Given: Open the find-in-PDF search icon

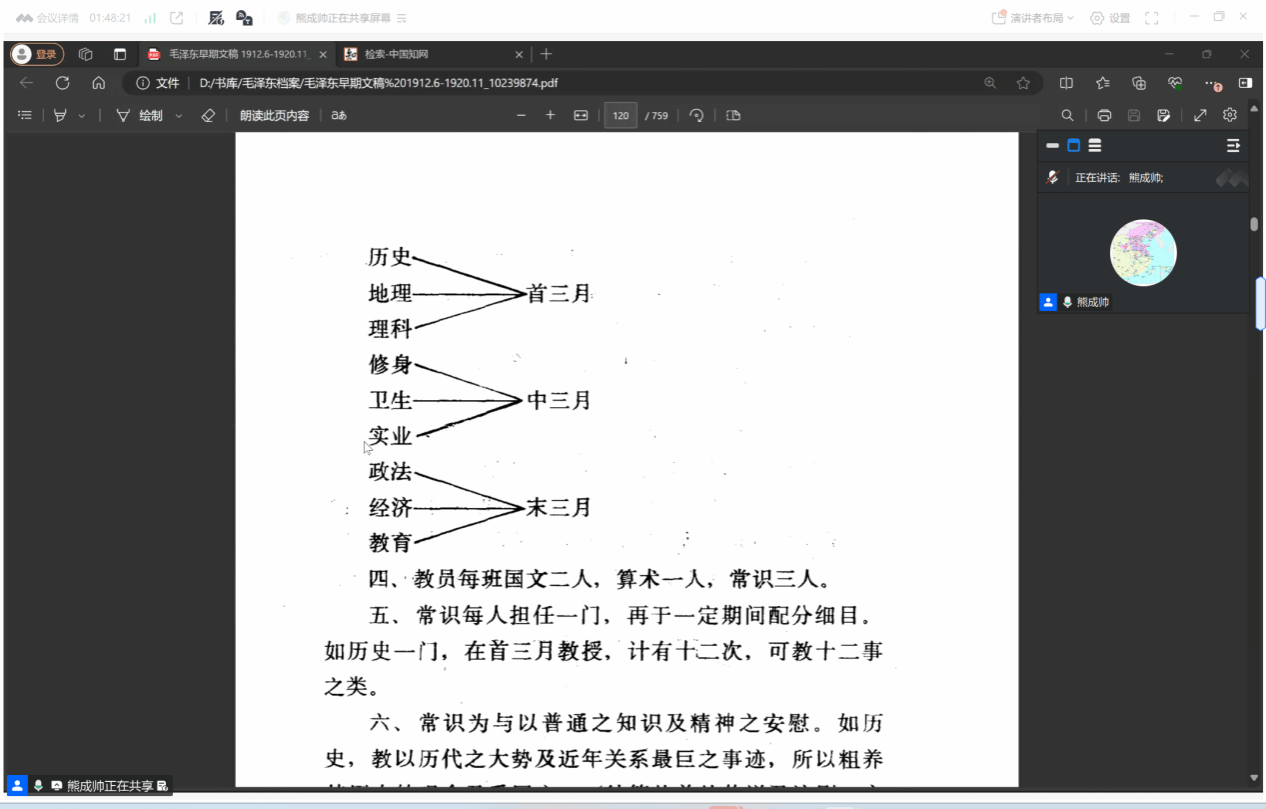Looking at the screenshot, I should [x=1067, y=115].
